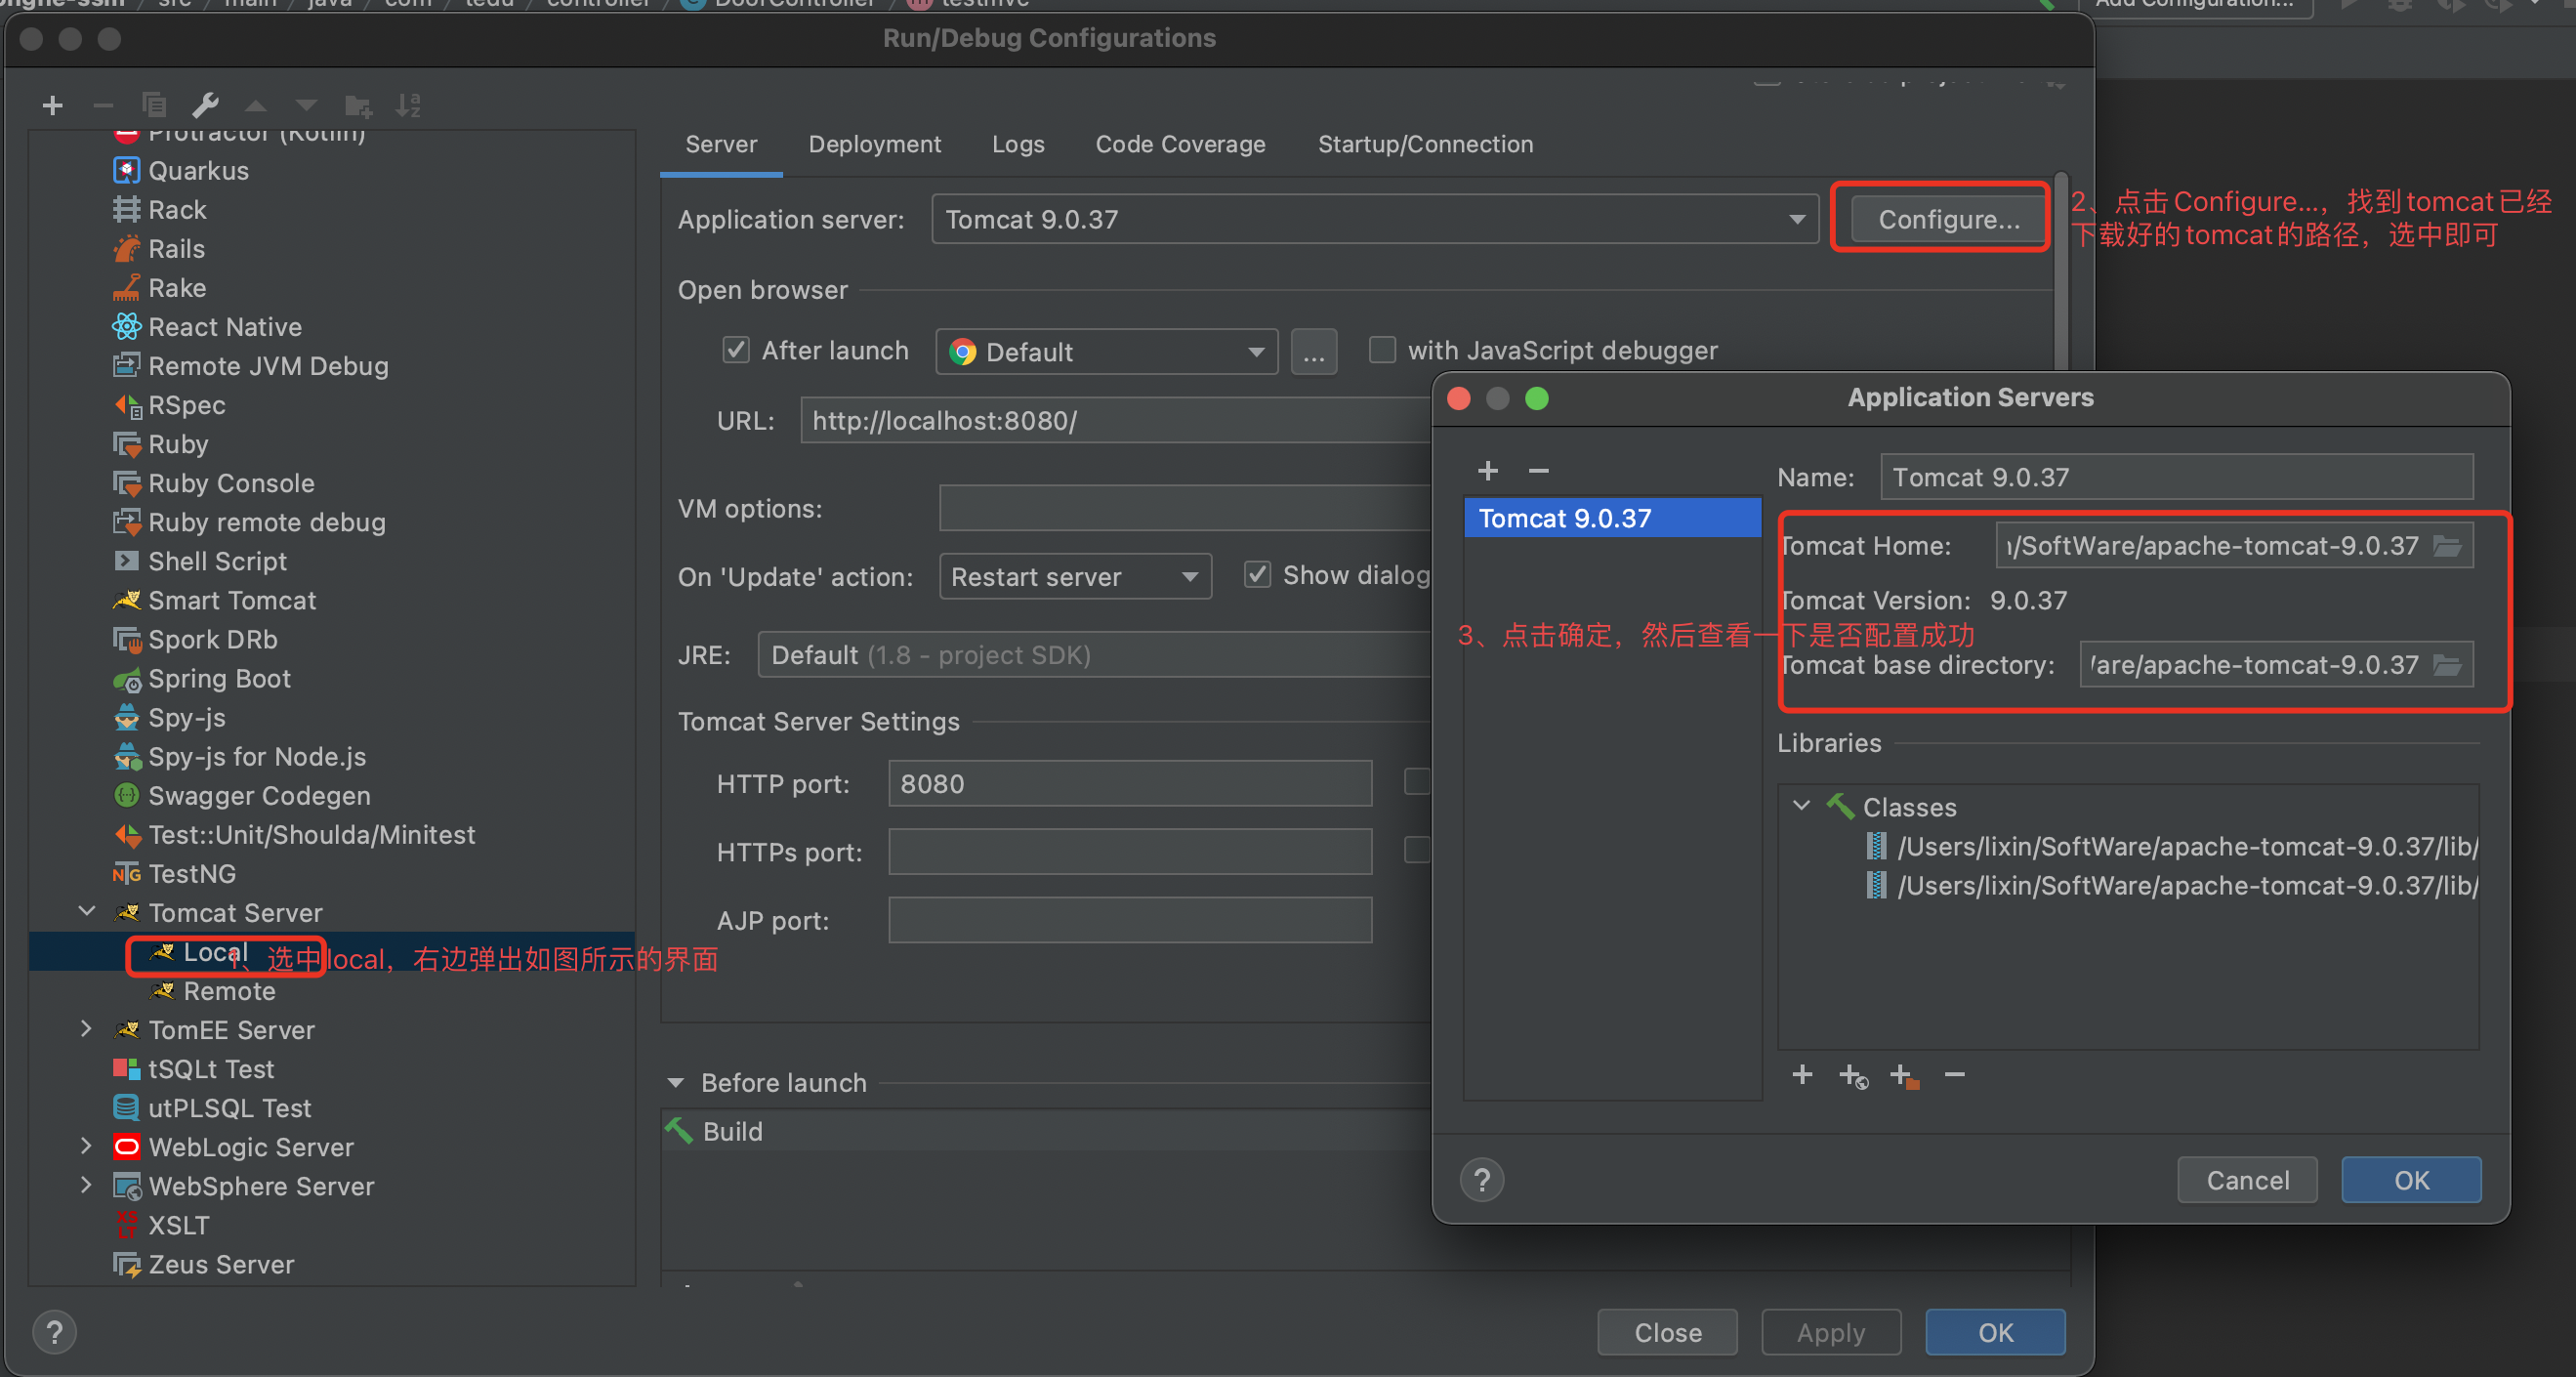Click OK in Application Servers dialog
Screen dimensions: 2576x1377
2412,1181
